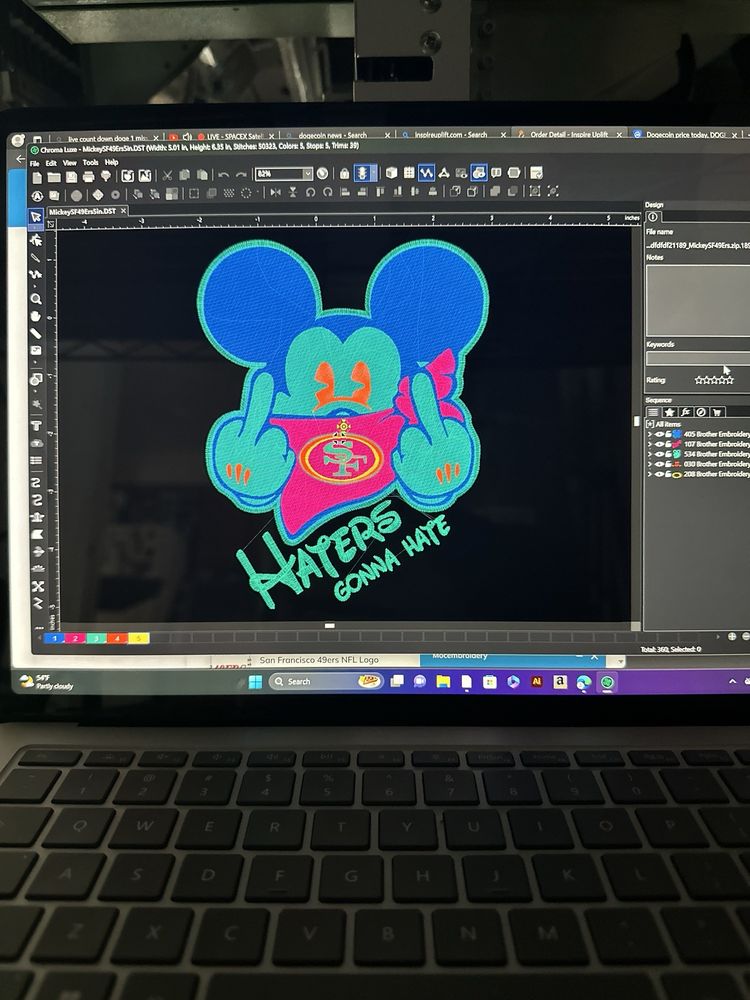
Task: Hide the 405 Brother Embroidery color layer
Action: [658, 434]
